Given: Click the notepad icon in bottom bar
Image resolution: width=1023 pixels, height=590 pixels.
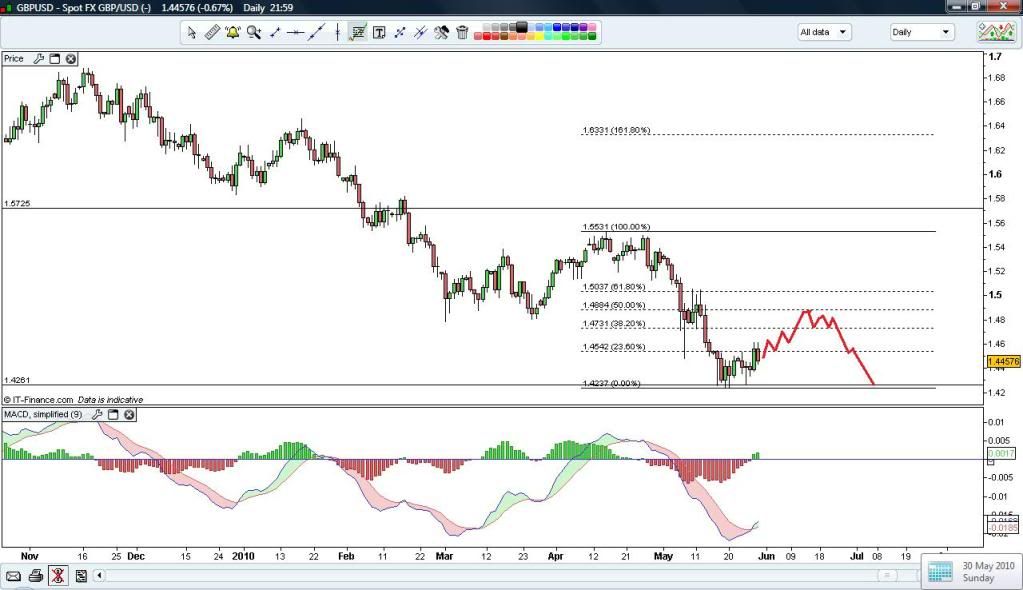Looking at the screenshot, I should click(81, 576).
